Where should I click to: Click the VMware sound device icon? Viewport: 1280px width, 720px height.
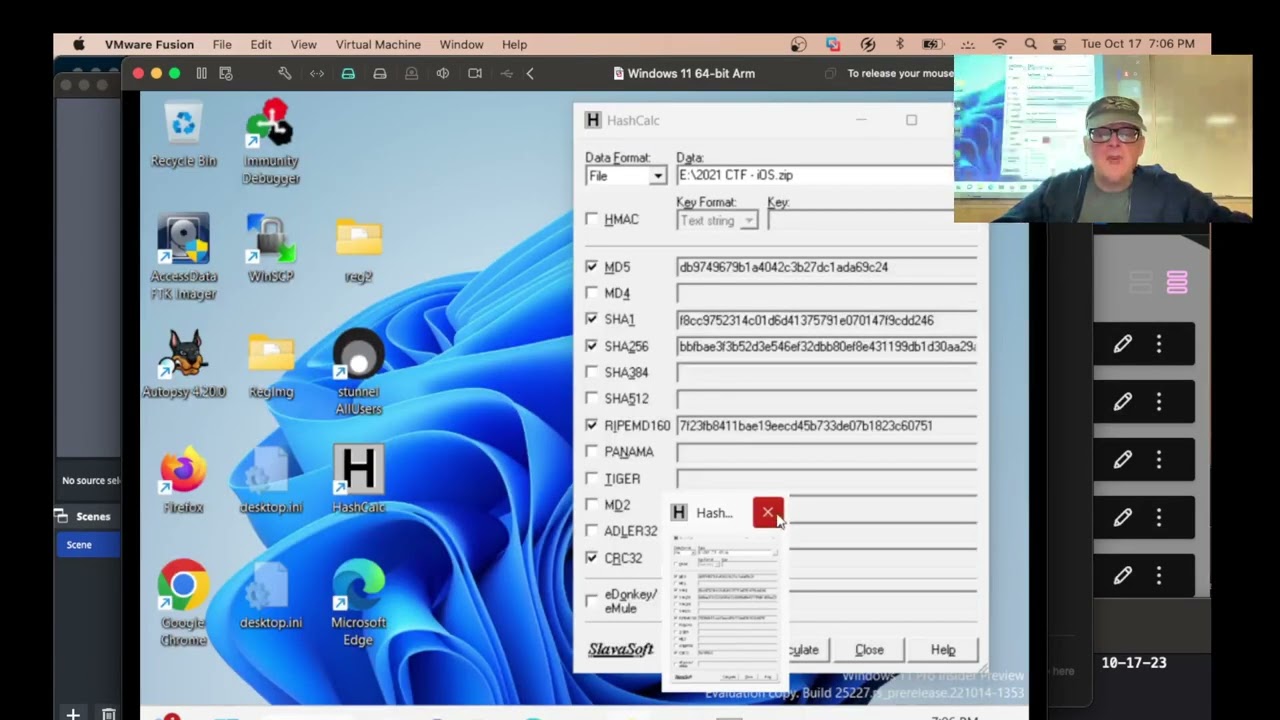point(443,73)
